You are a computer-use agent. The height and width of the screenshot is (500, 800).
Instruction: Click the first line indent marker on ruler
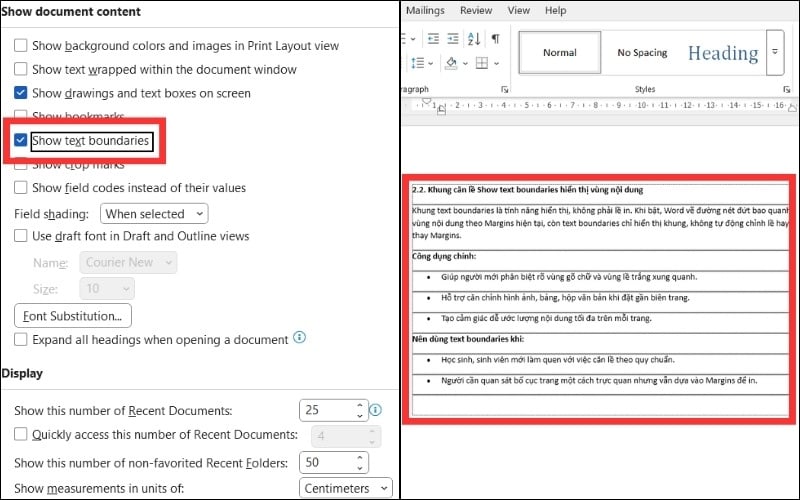[x=427, y=101]
